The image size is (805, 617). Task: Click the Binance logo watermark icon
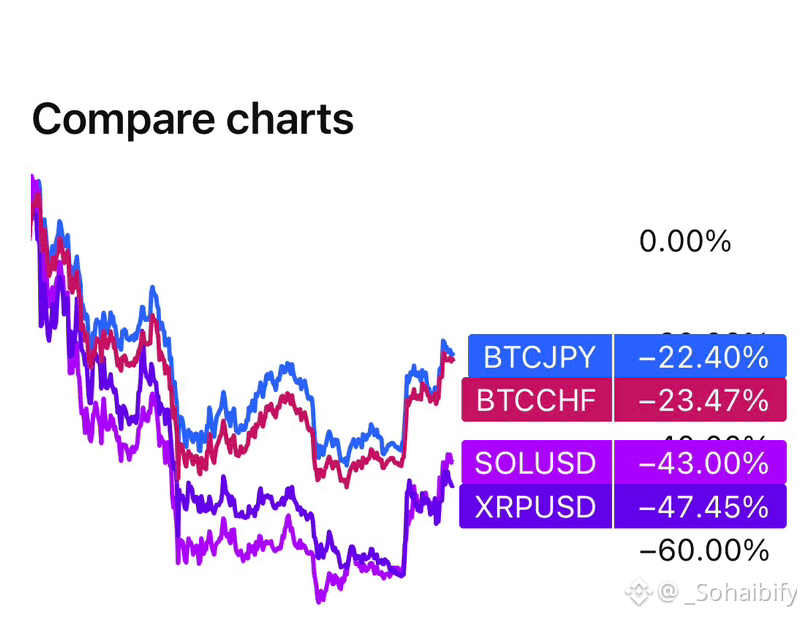tap(638, 591)
